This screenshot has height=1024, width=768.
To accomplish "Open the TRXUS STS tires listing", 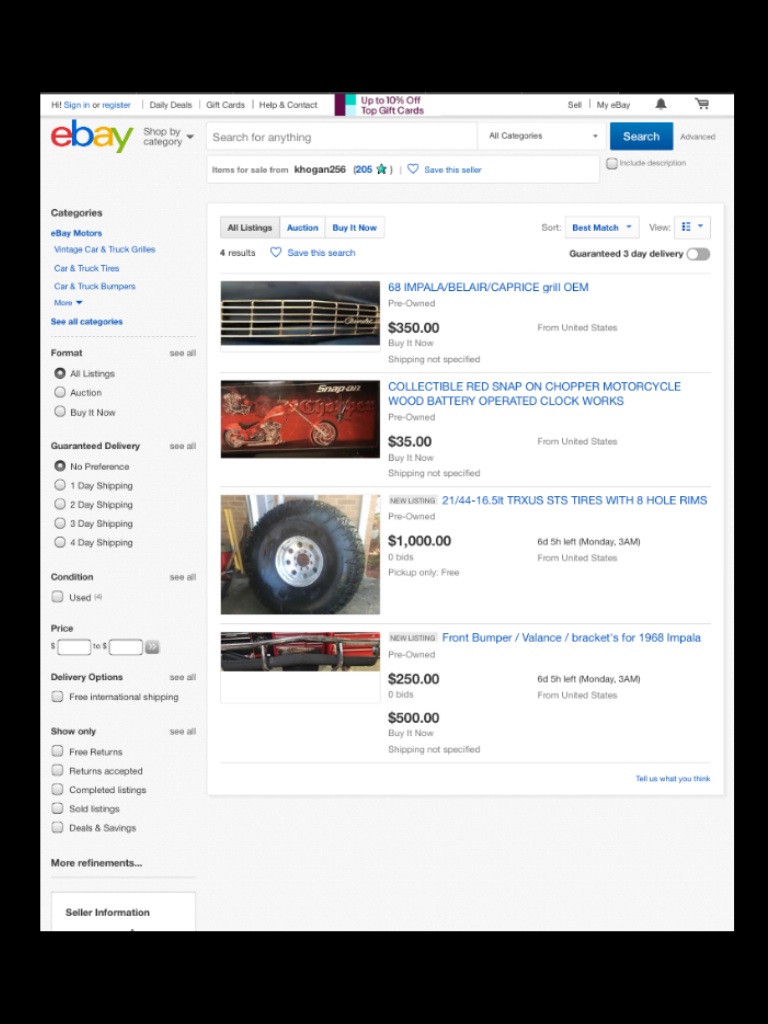I will 574,500.
